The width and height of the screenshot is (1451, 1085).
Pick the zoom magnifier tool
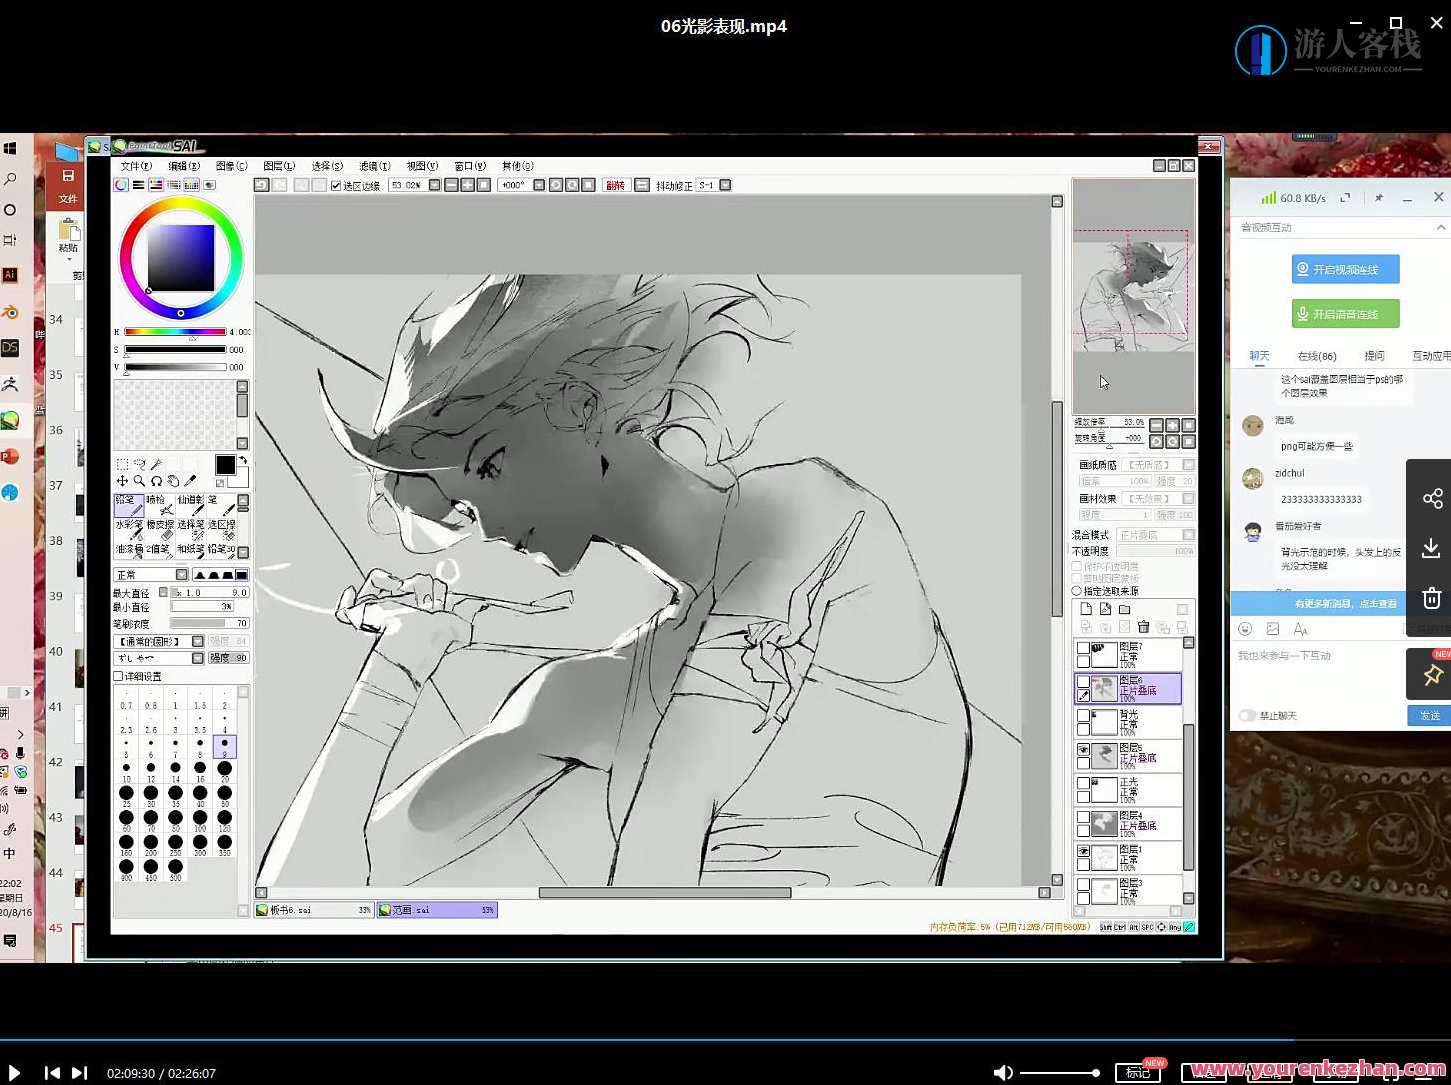point(139,481)
